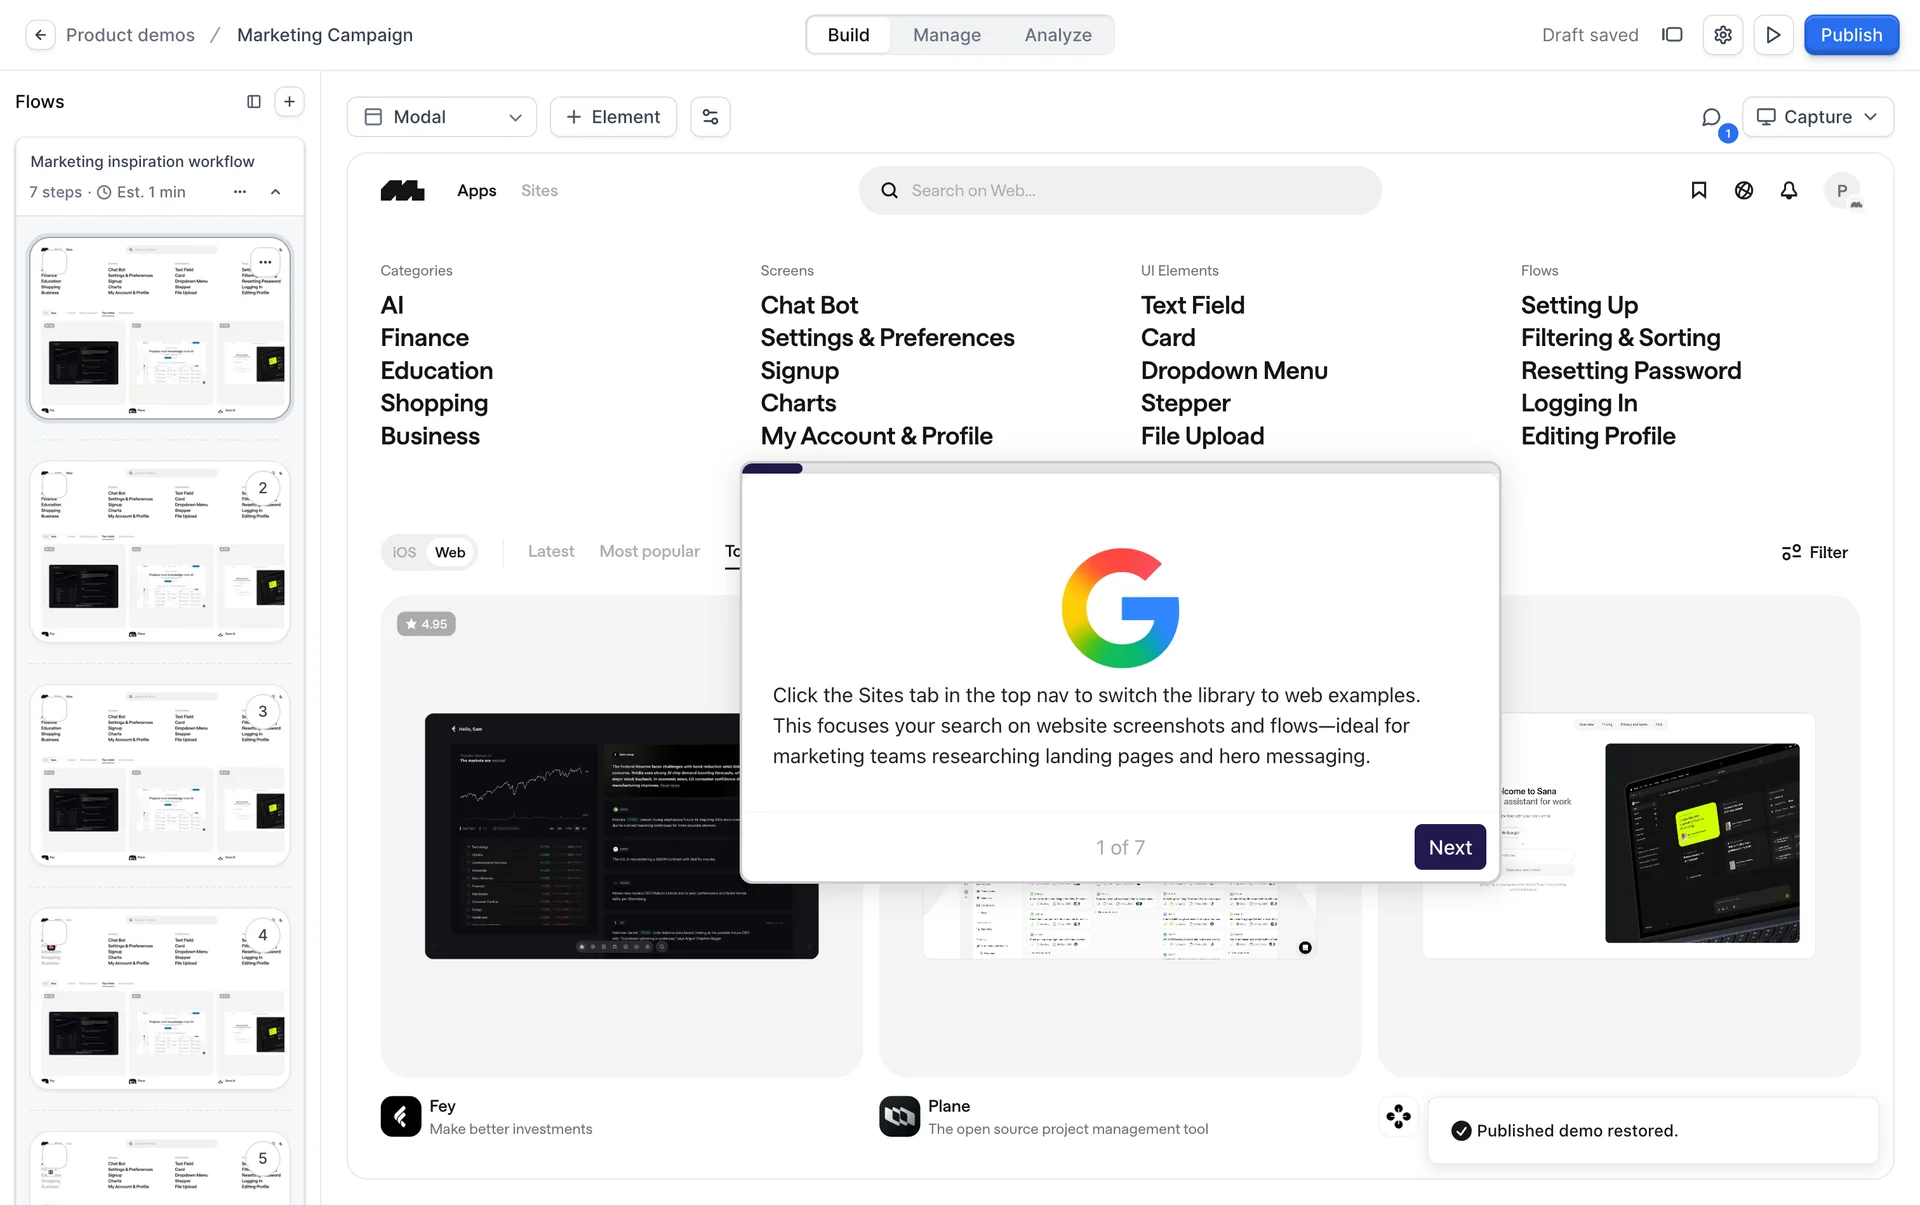Select the iOS platform toggle

404,552
